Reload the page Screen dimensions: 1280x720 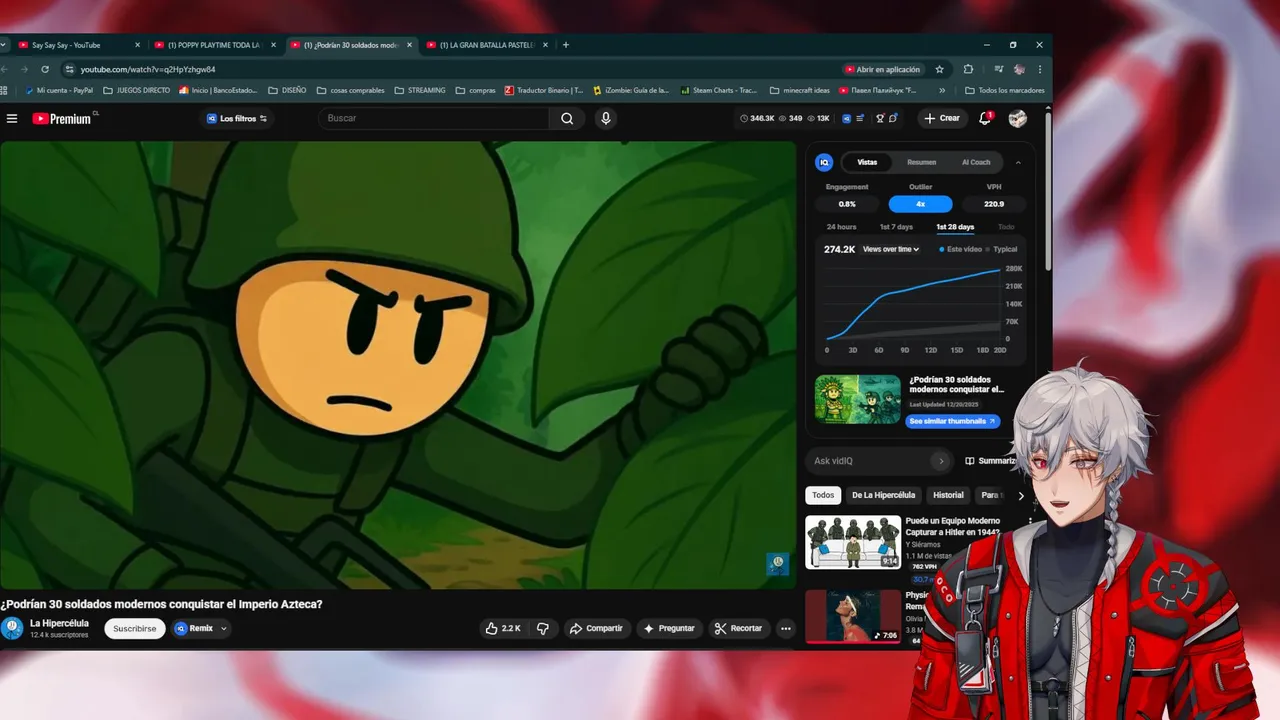pyautogui.click(x=45, y=69)
